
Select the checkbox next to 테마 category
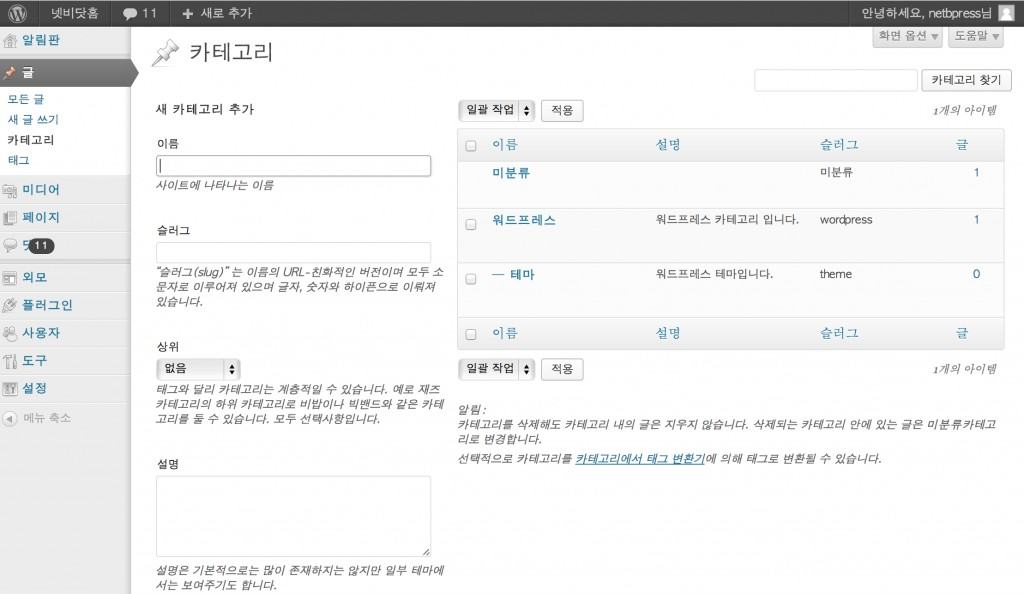(471, 279)
